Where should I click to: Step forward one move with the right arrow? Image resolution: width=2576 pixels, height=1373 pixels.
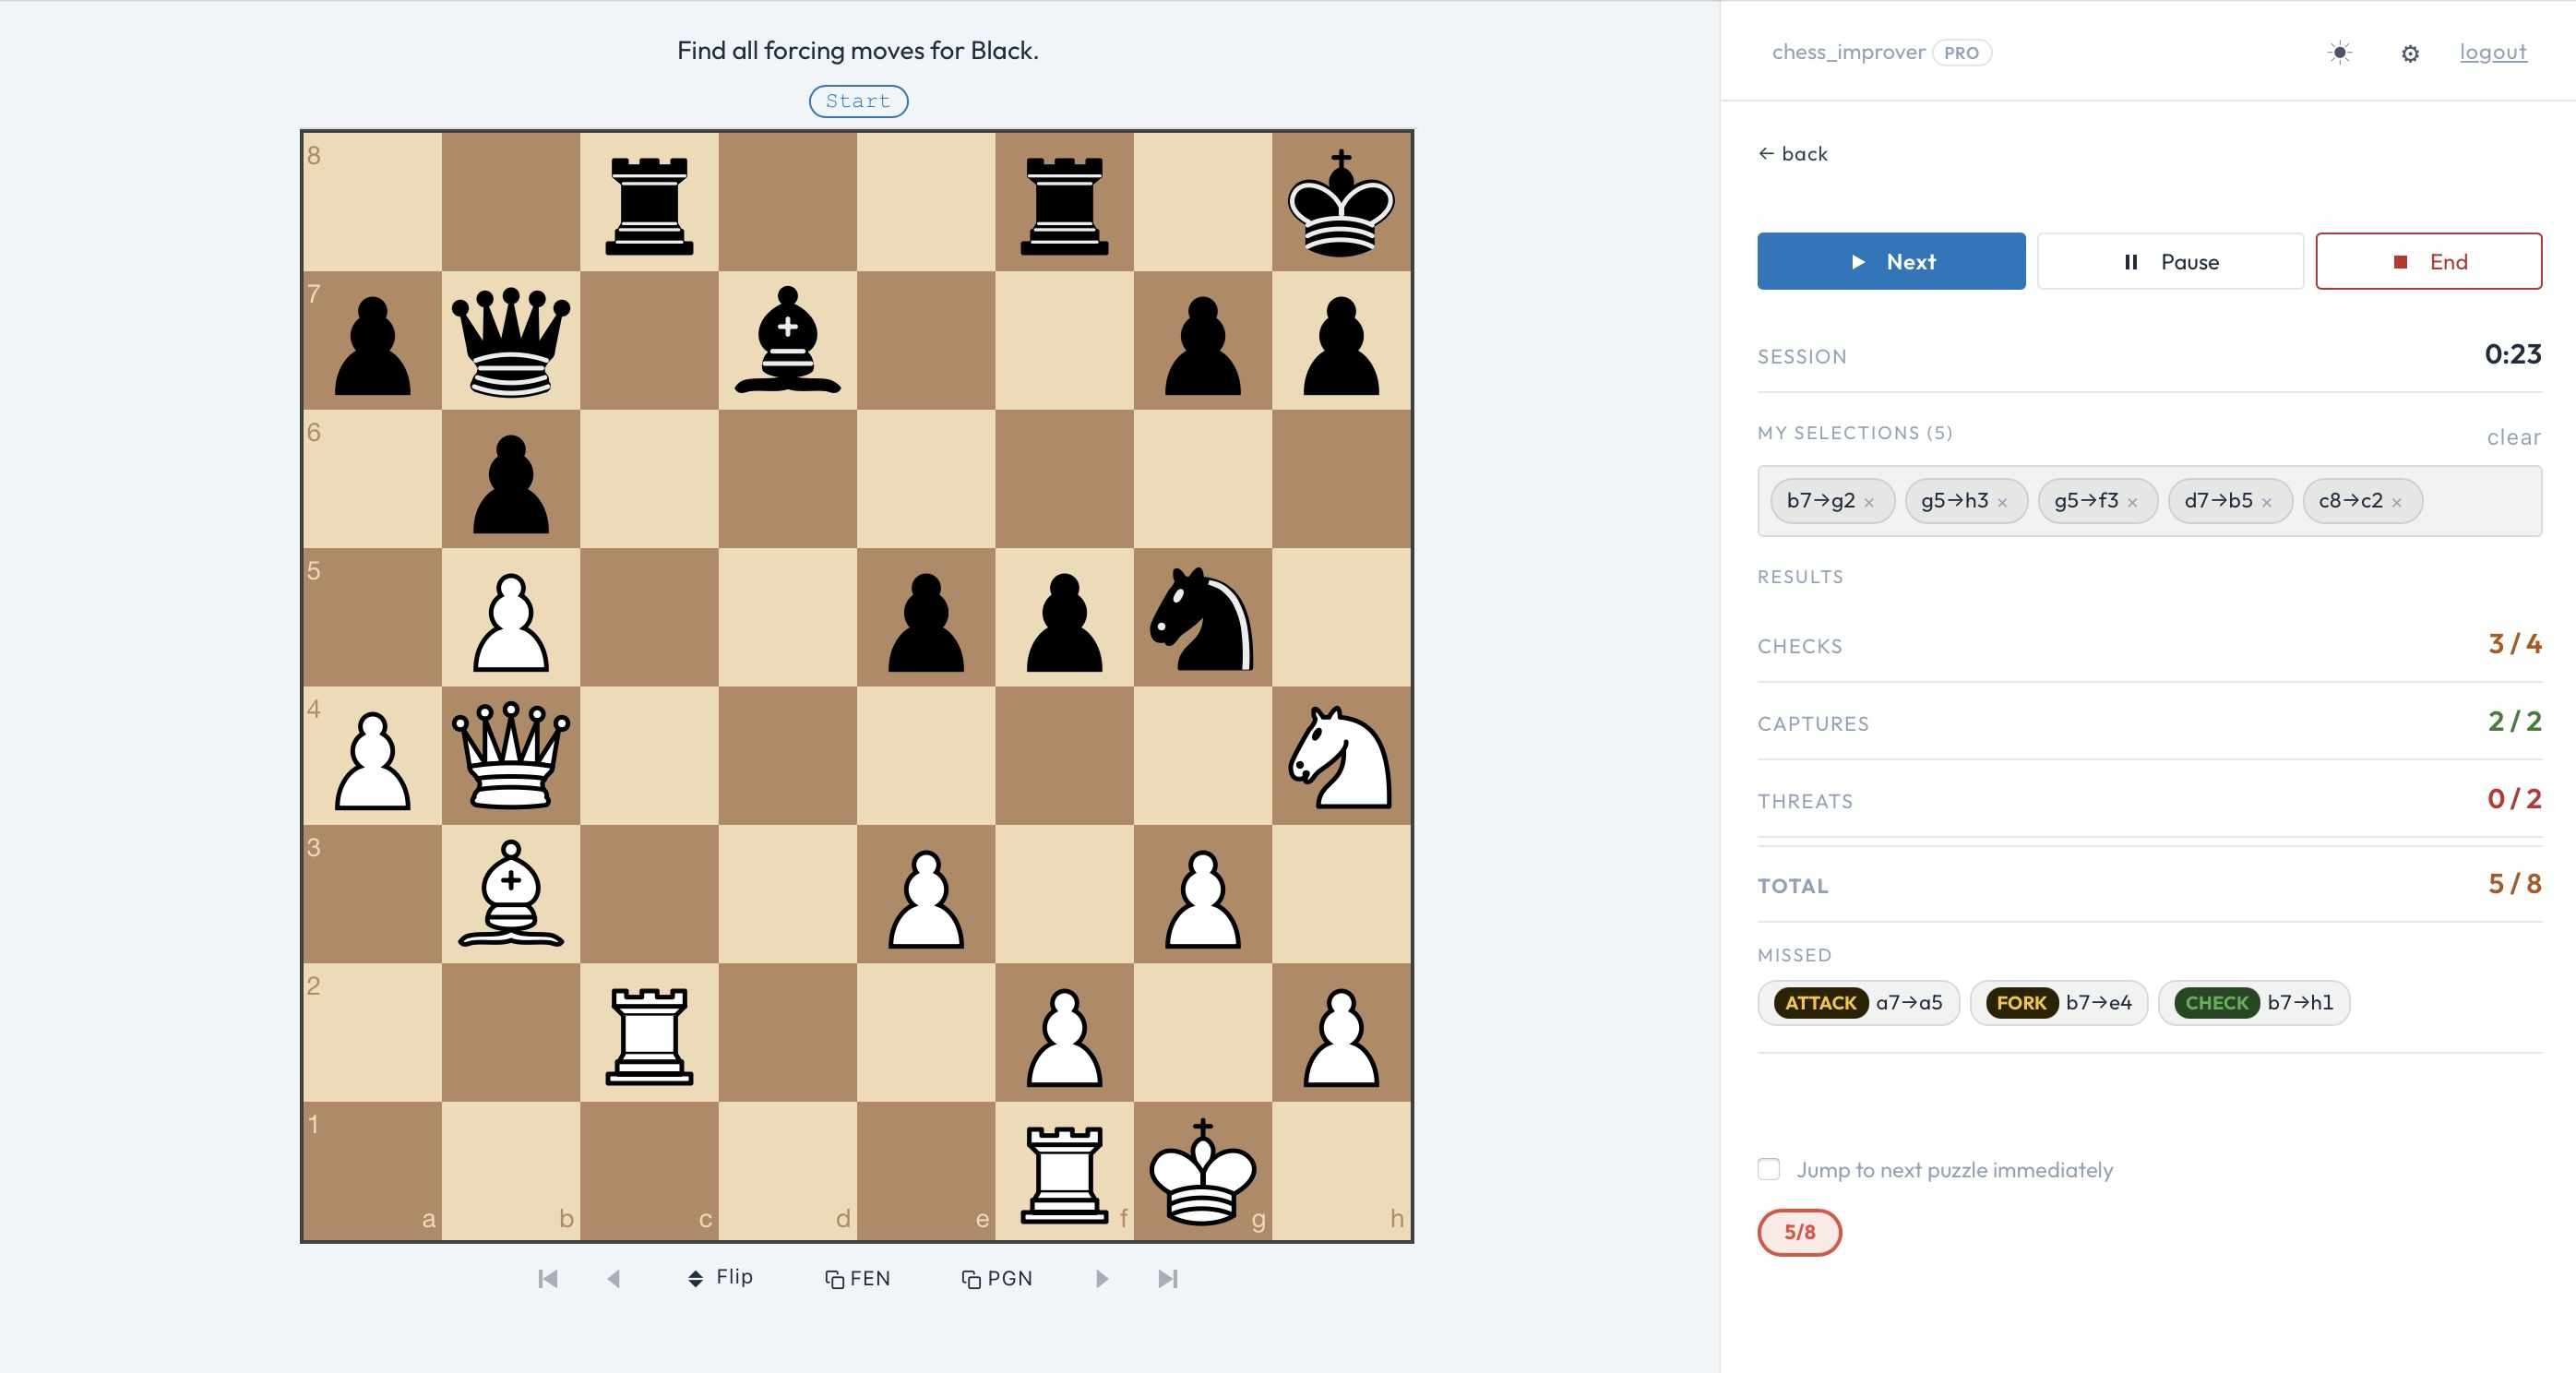[1101, 1278]
